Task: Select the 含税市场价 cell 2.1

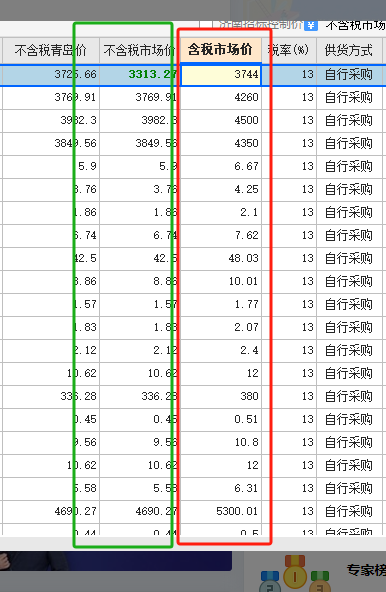Action: click(221, 213)
